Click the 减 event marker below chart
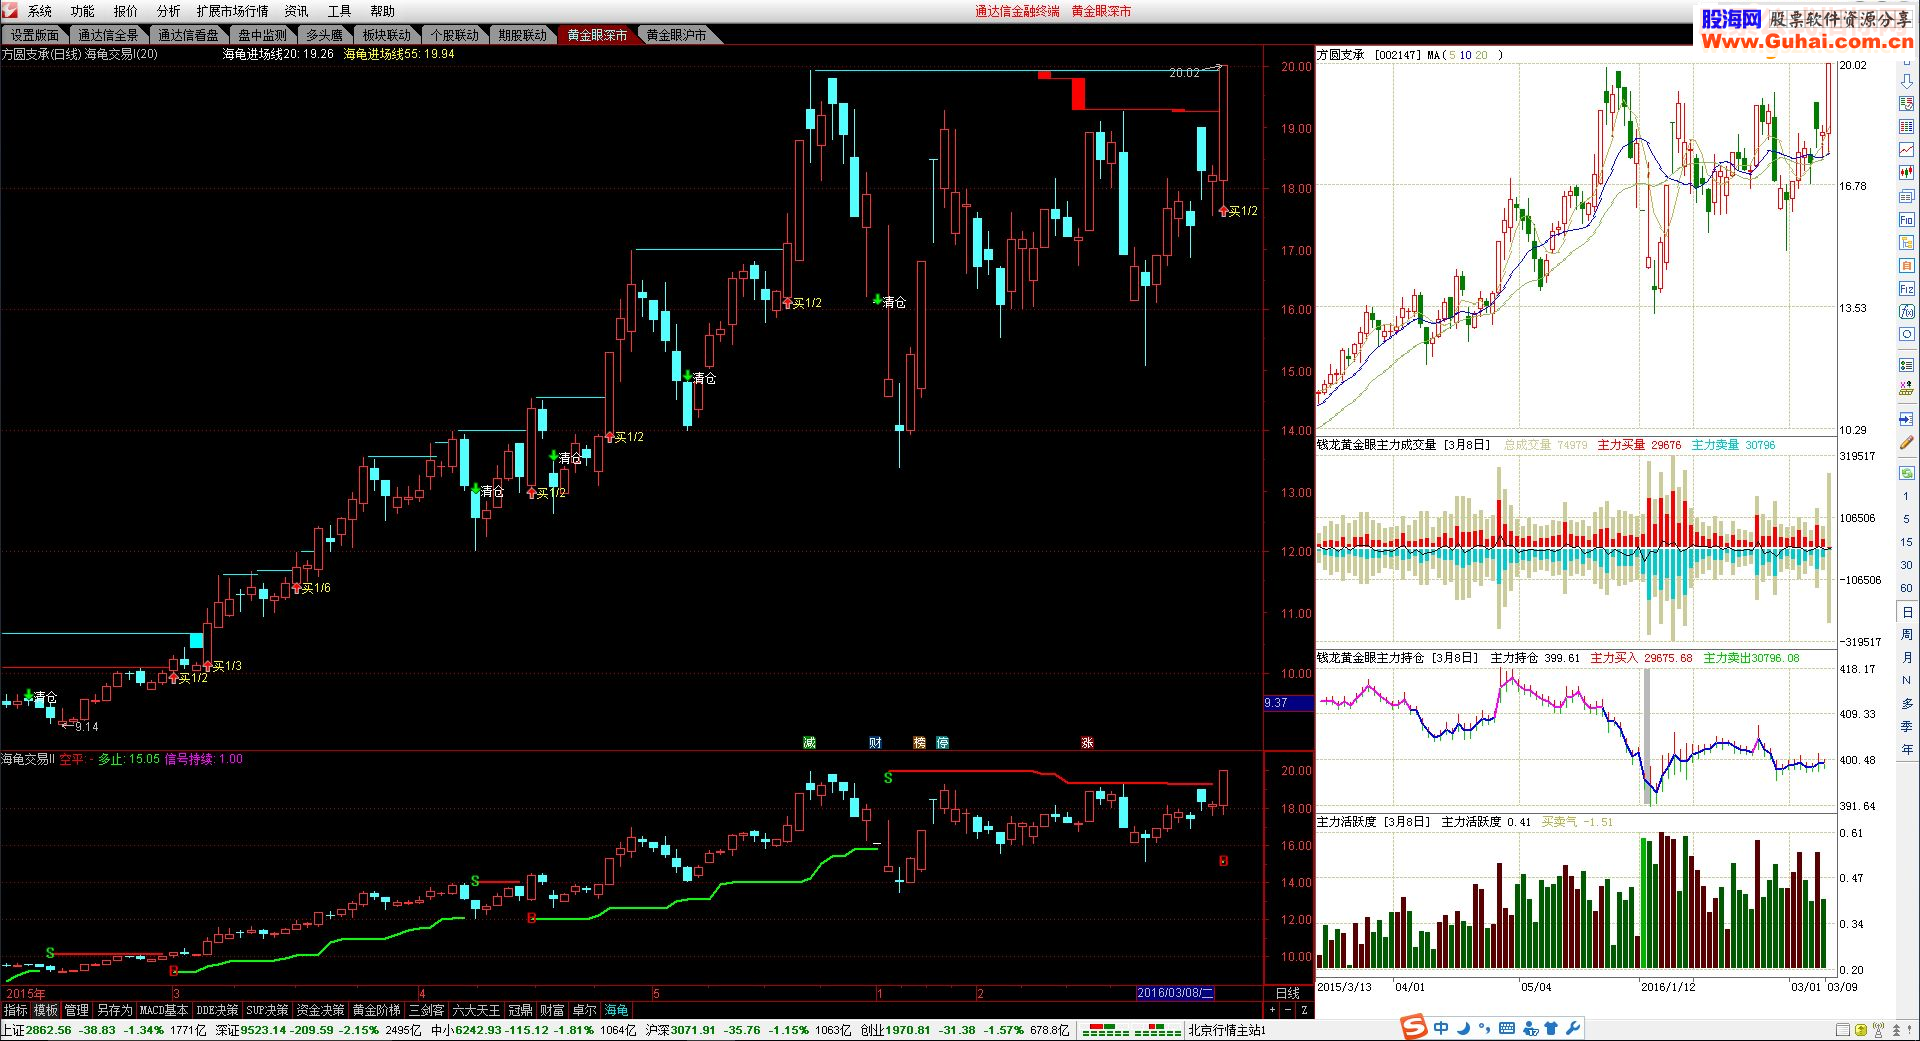This screenshot has width=1920, height=1041. (809, 742)
